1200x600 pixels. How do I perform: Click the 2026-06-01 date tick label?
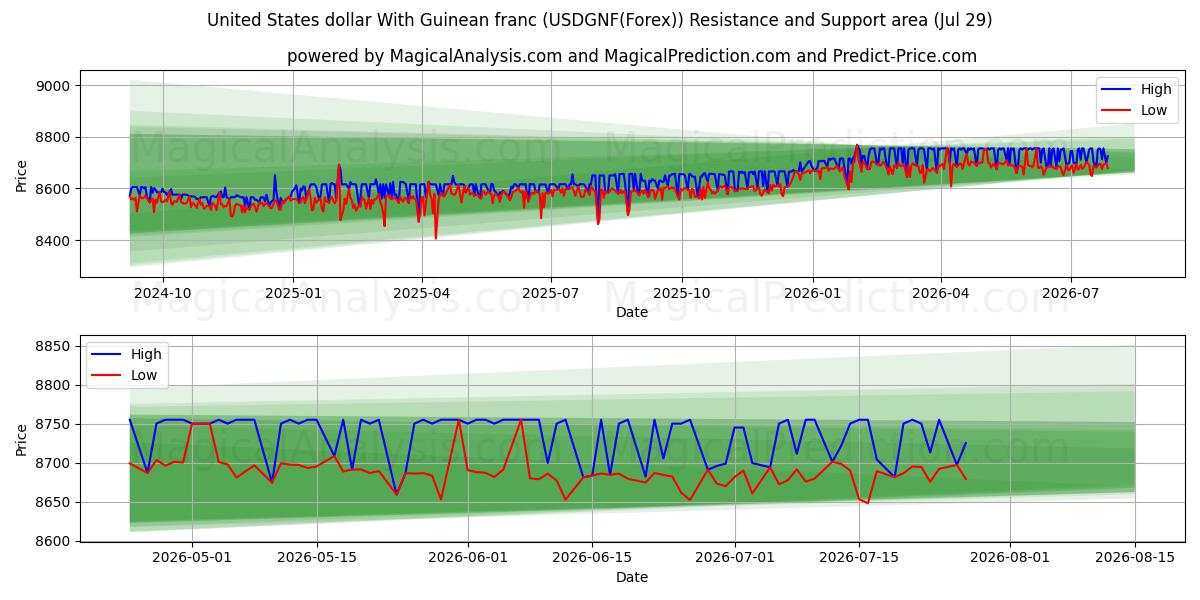(x=468, y=558)
